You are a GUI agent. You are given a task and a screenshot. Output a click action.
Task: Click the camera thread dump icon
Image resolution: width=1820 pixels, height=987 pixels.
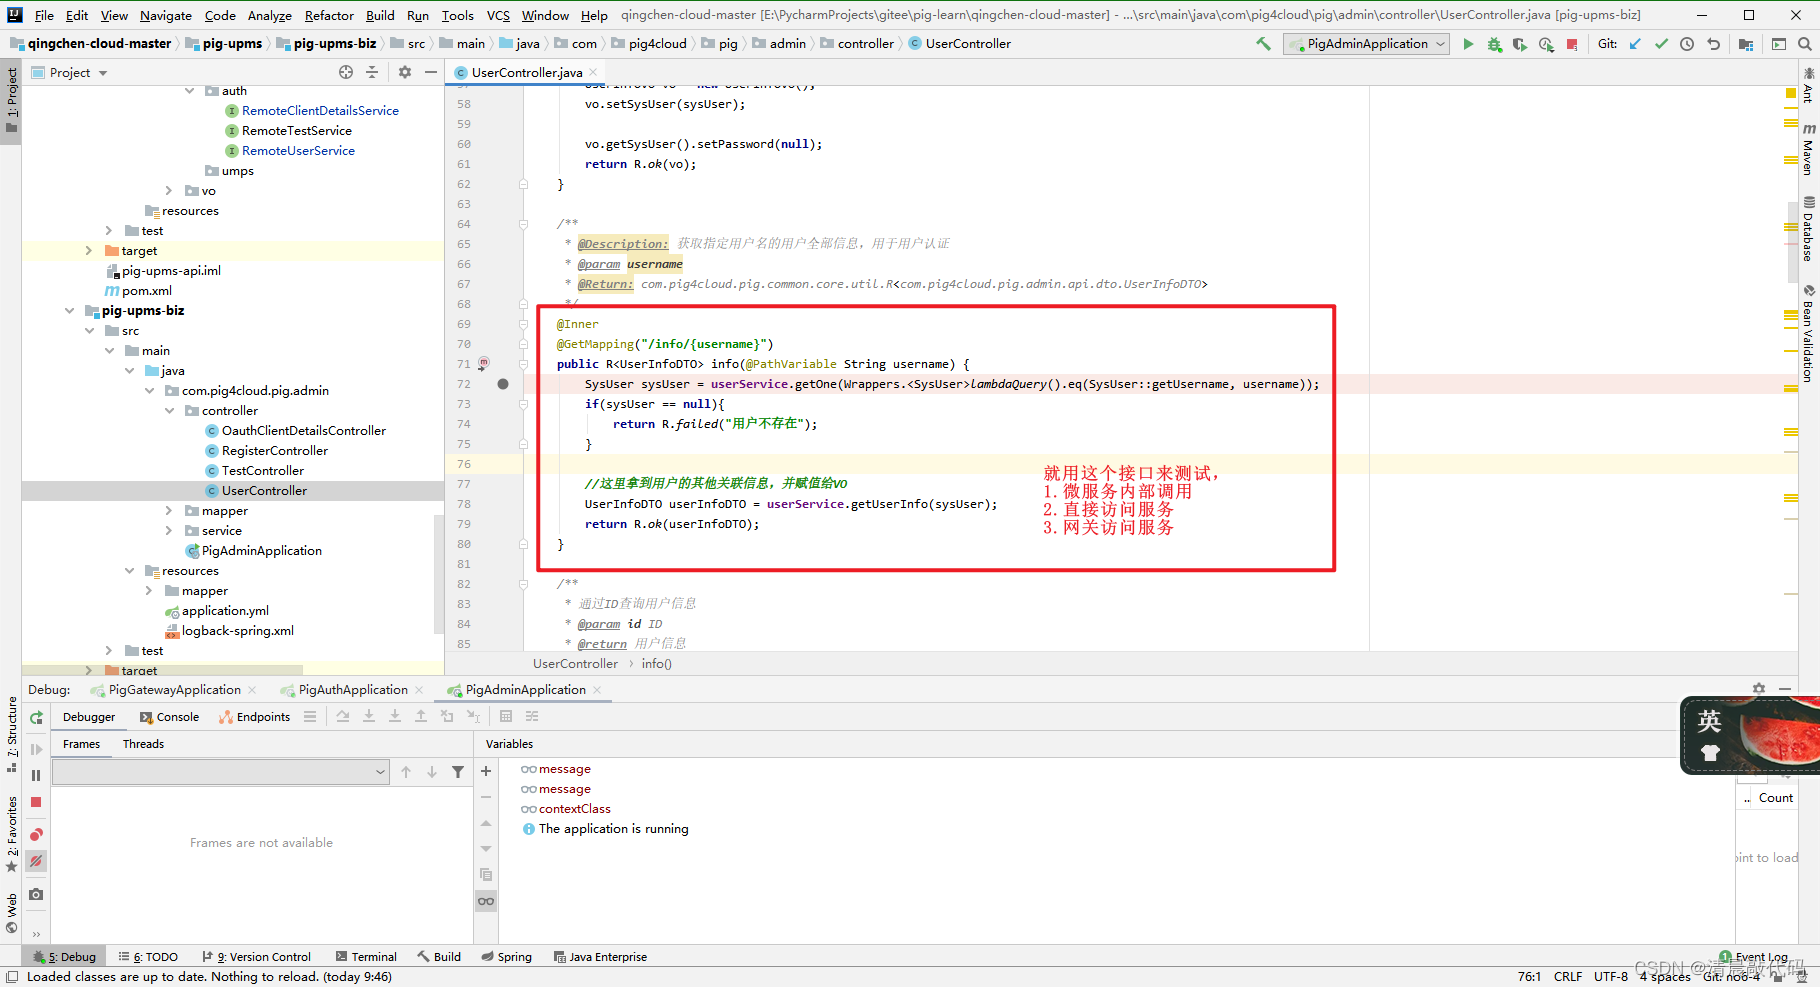[x=36, y=894]
